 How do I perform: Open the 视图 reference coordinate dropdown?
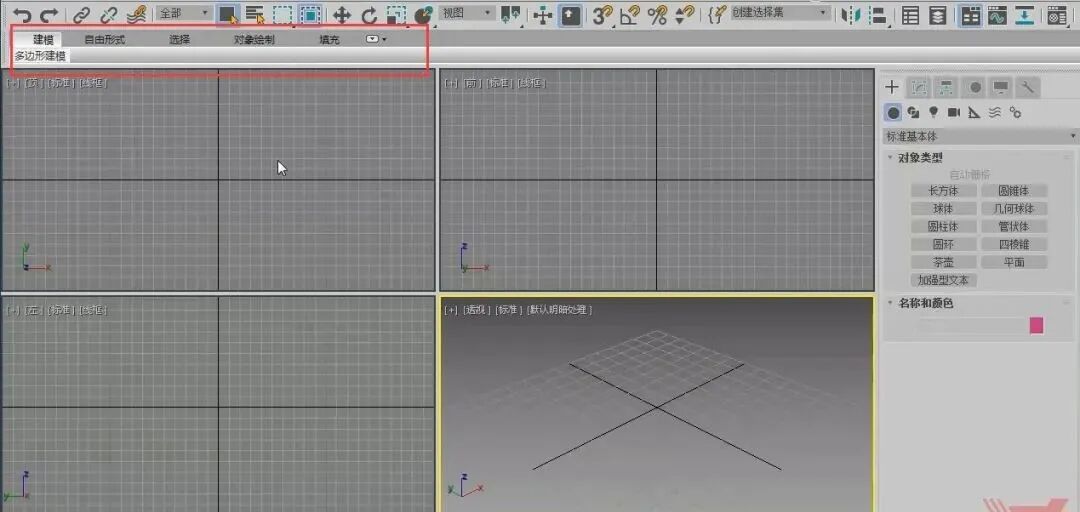[467, 12]
